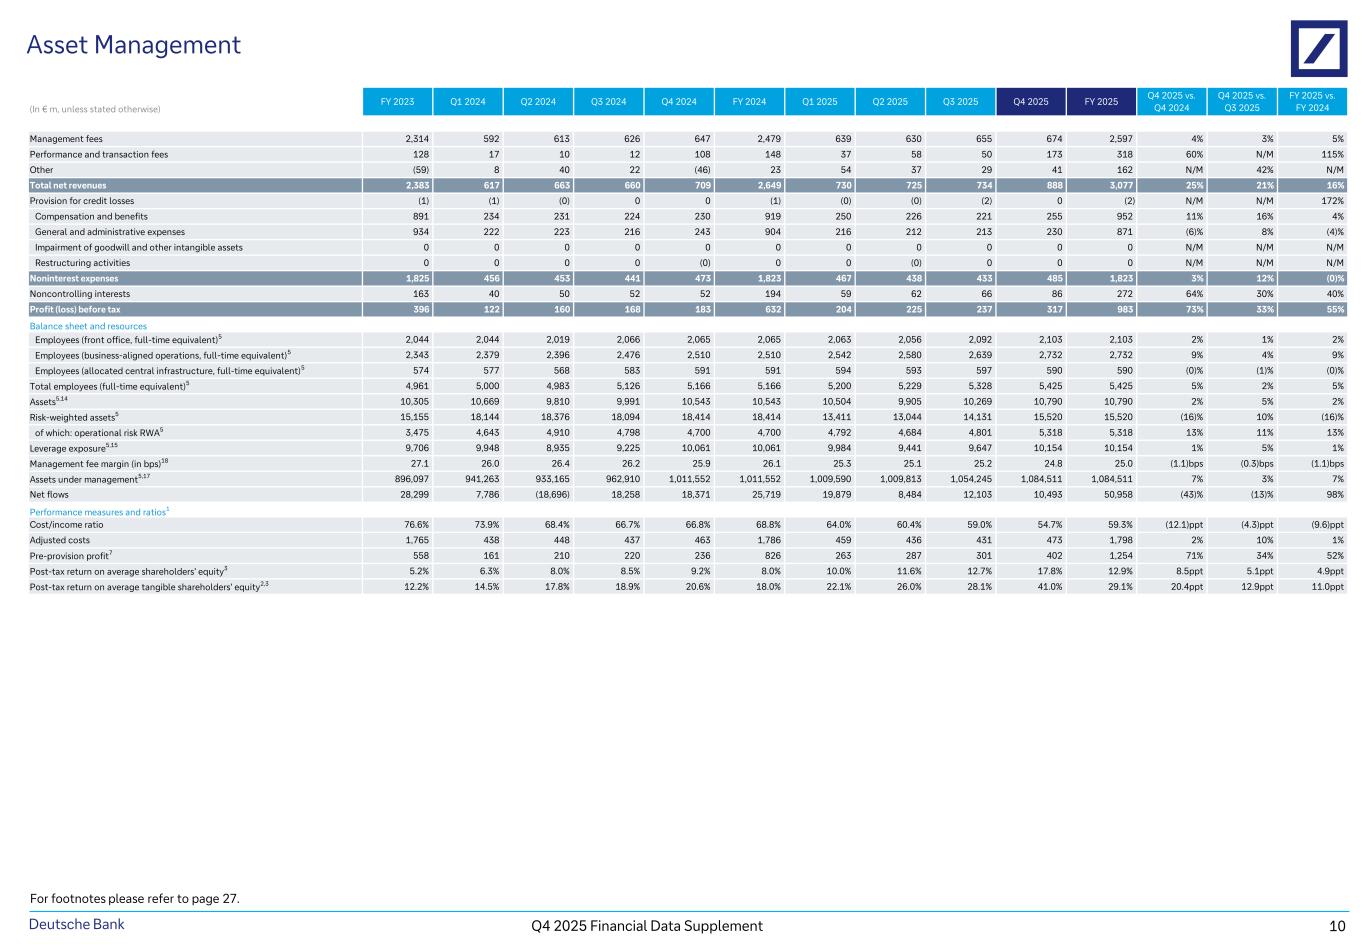Click the Total net revenues row label
1365x945 pixels.
click(68, 185)
